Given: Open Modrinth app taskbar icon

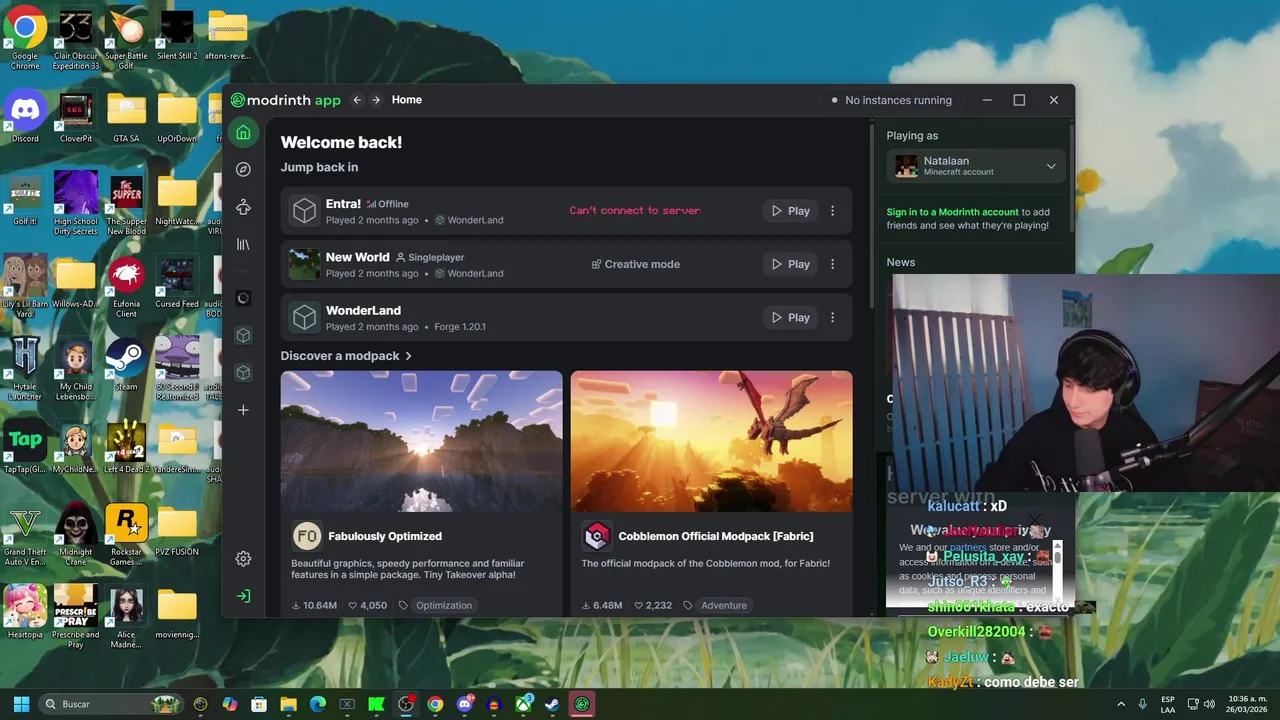Looking at the screenshot, I should pyautogui.click(x=582, y=704).
